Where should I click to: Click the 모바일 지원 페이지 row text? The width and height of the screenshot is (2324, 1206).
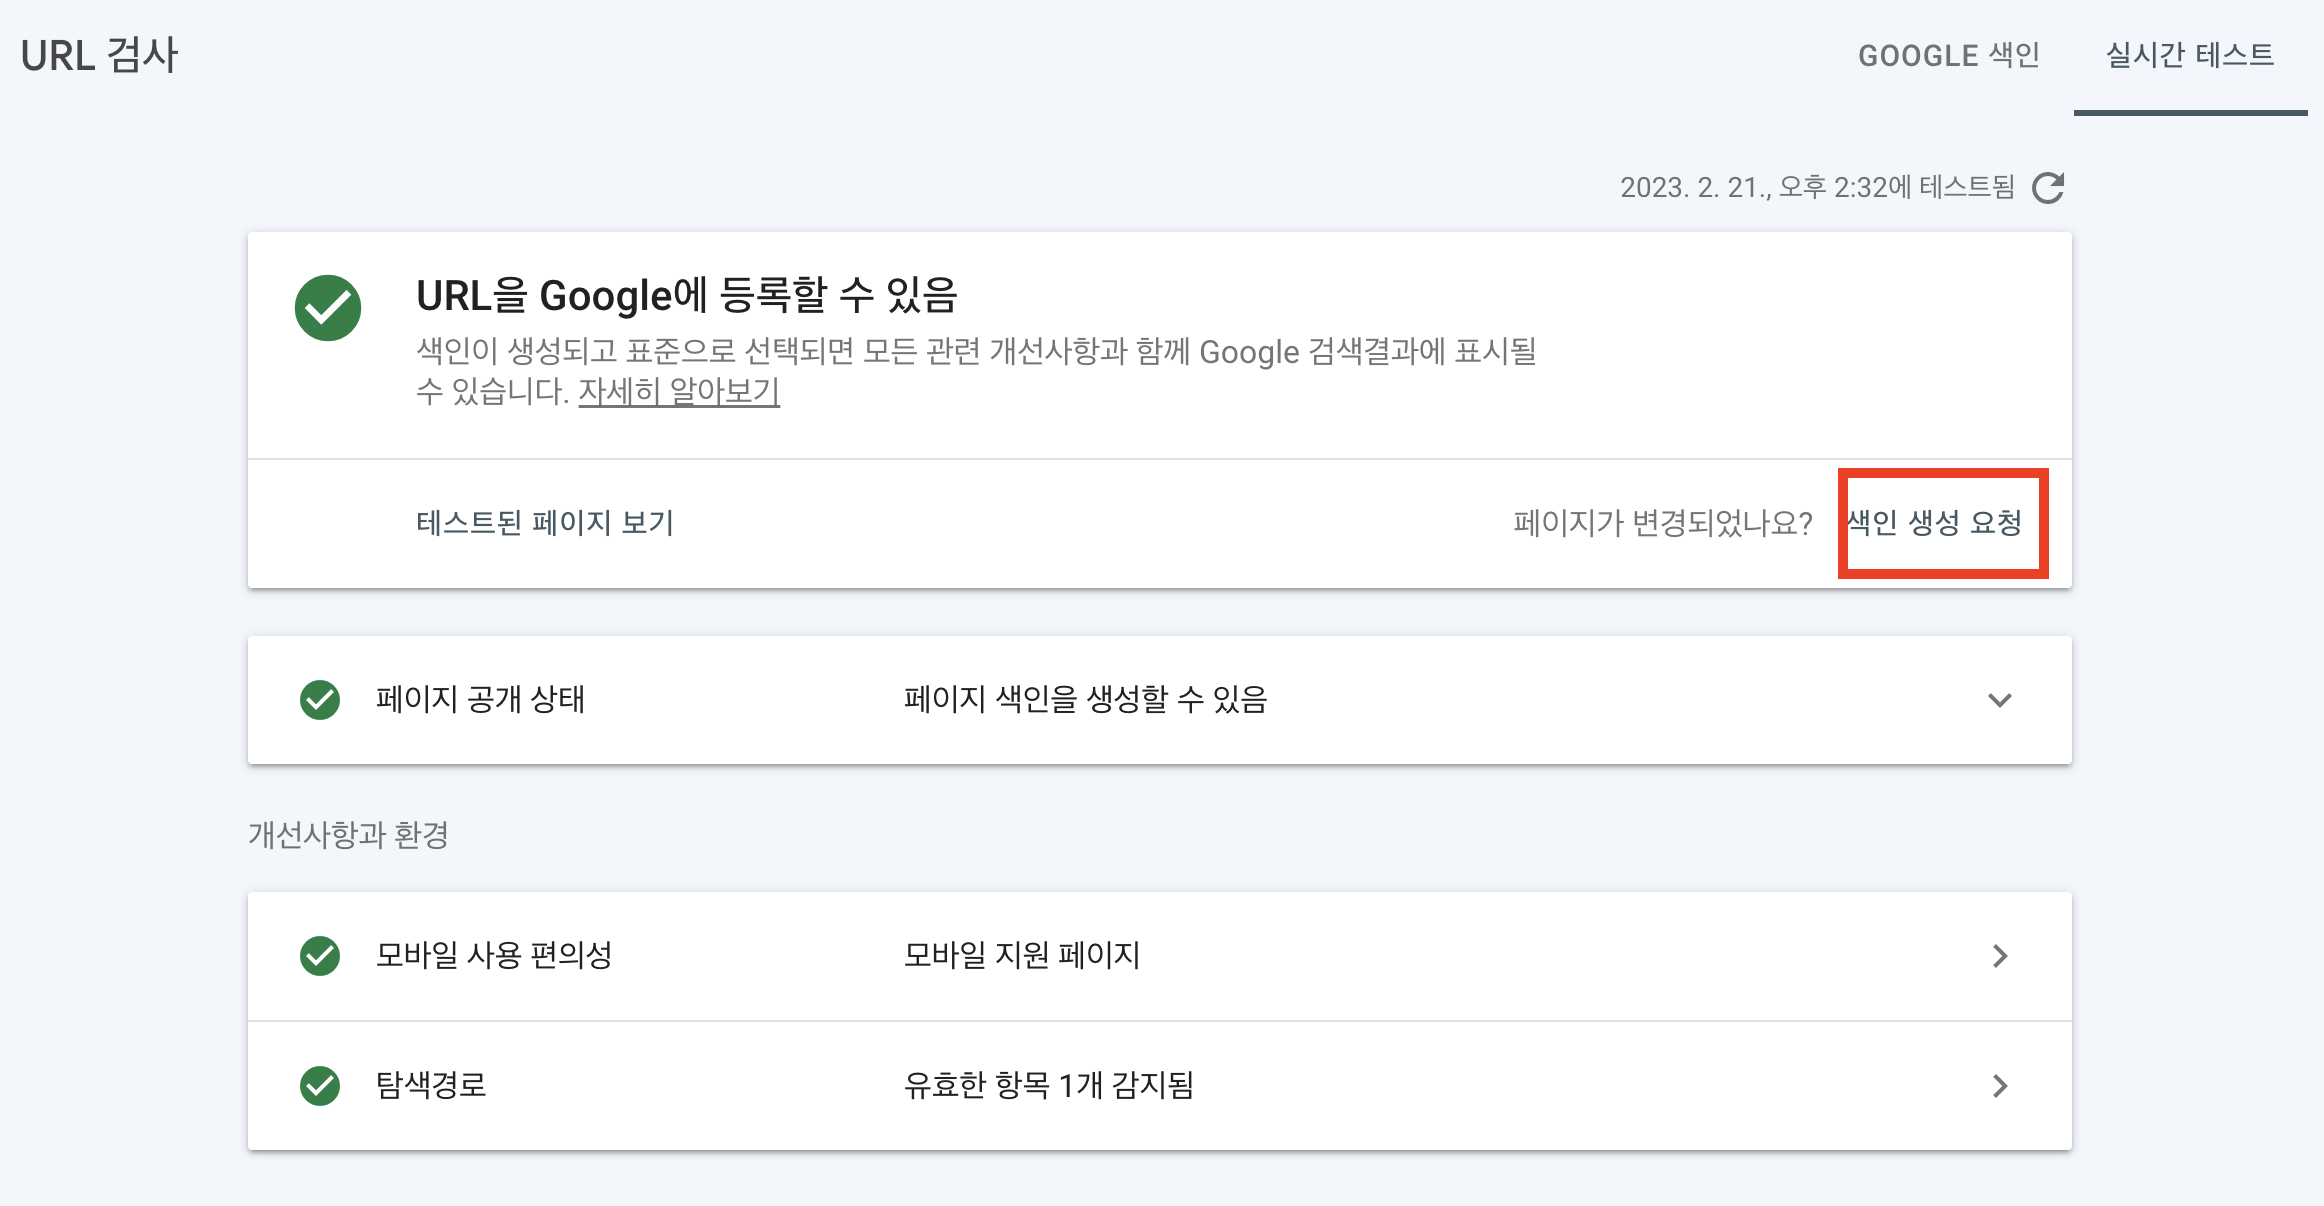1022,956
